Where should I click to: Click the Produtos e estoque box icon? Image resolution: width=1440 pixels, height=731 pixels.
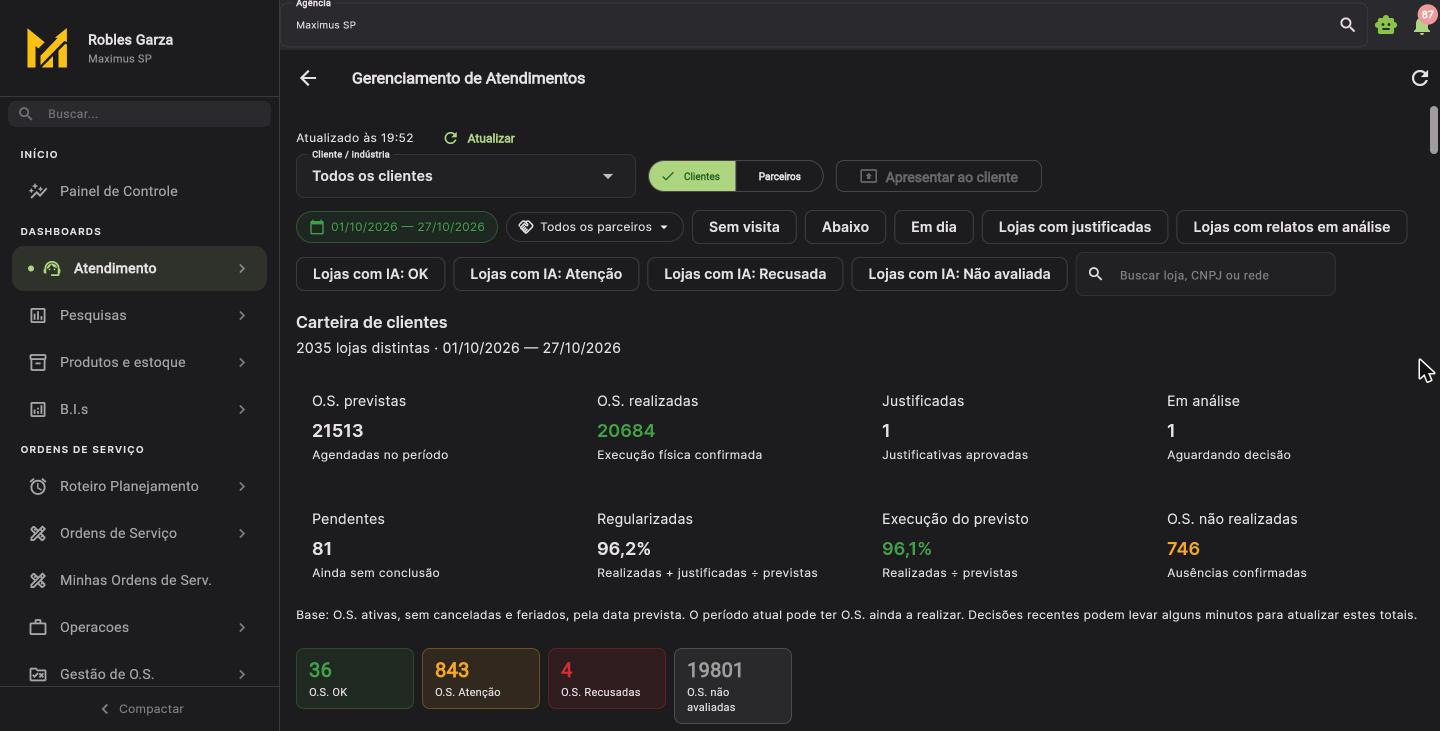click(x=38, y=362)
